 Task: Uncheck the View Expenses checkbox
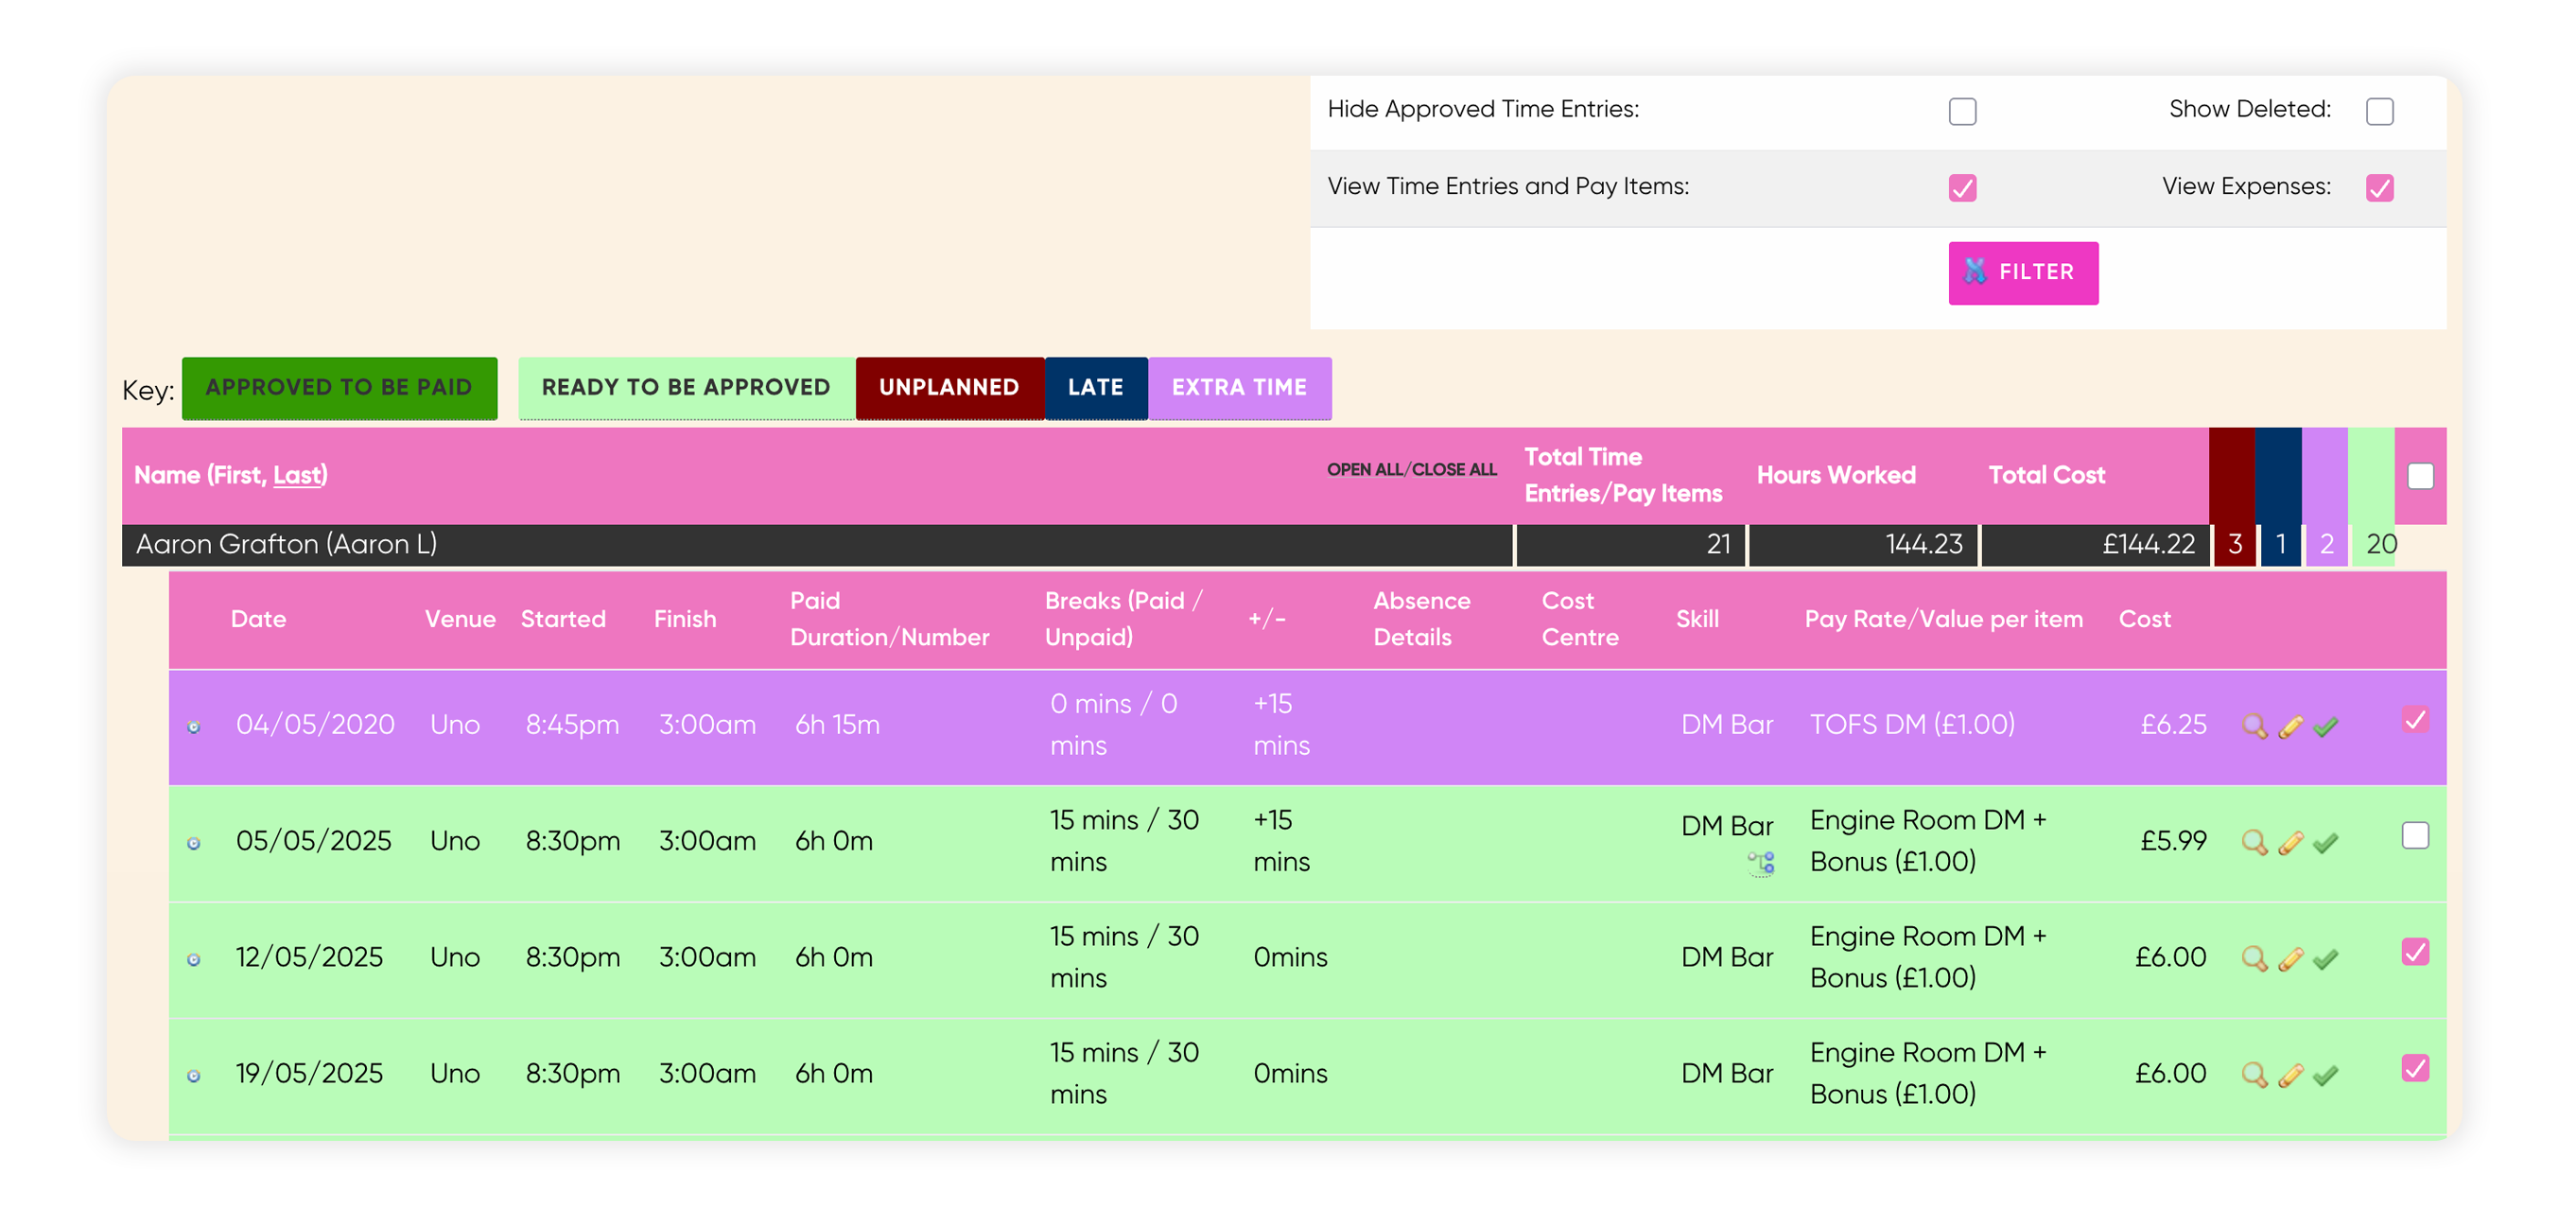2379,188
